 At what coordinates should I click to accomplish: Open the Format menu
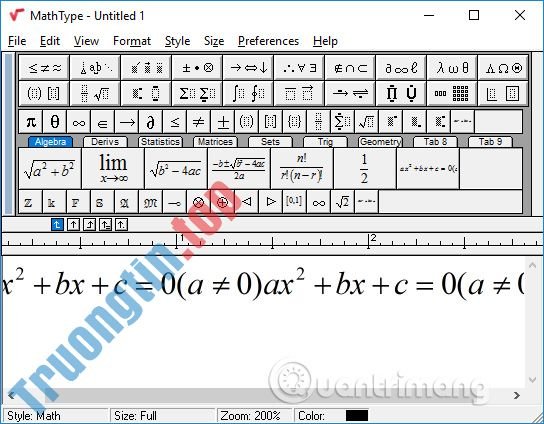(132, 41)
